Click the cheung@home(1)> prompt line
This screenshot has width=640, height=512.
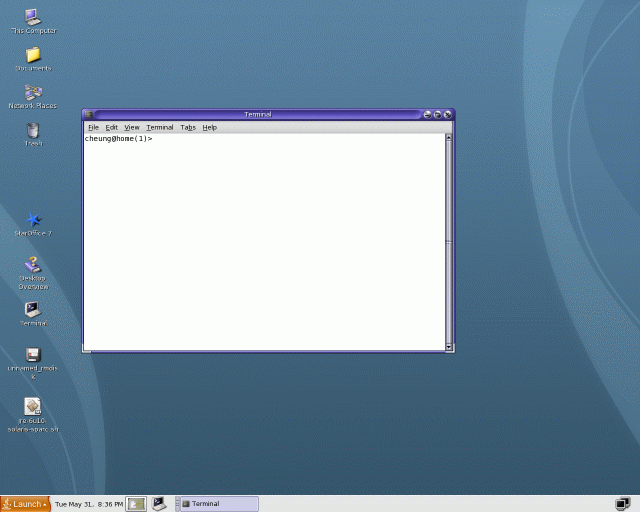point(118,139)
